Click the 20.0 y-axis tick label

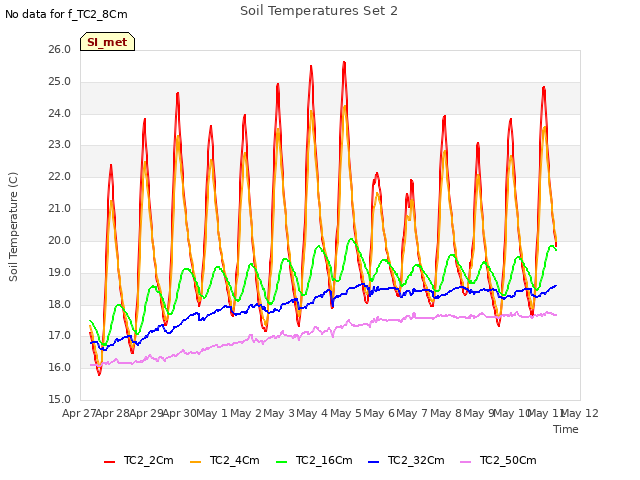(x=60, y=240)
